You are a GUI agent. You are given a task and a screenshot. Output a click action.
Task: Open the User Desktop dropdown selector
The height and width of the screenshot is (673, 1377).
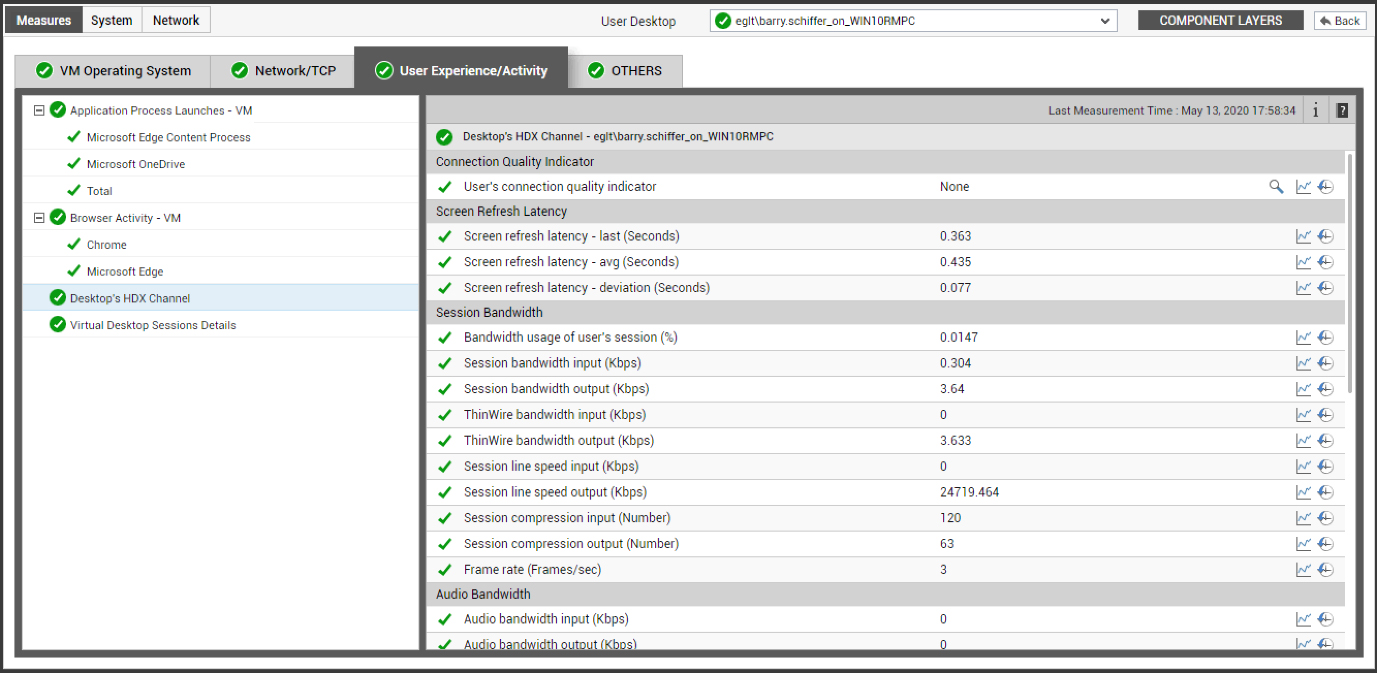point(913,21)
